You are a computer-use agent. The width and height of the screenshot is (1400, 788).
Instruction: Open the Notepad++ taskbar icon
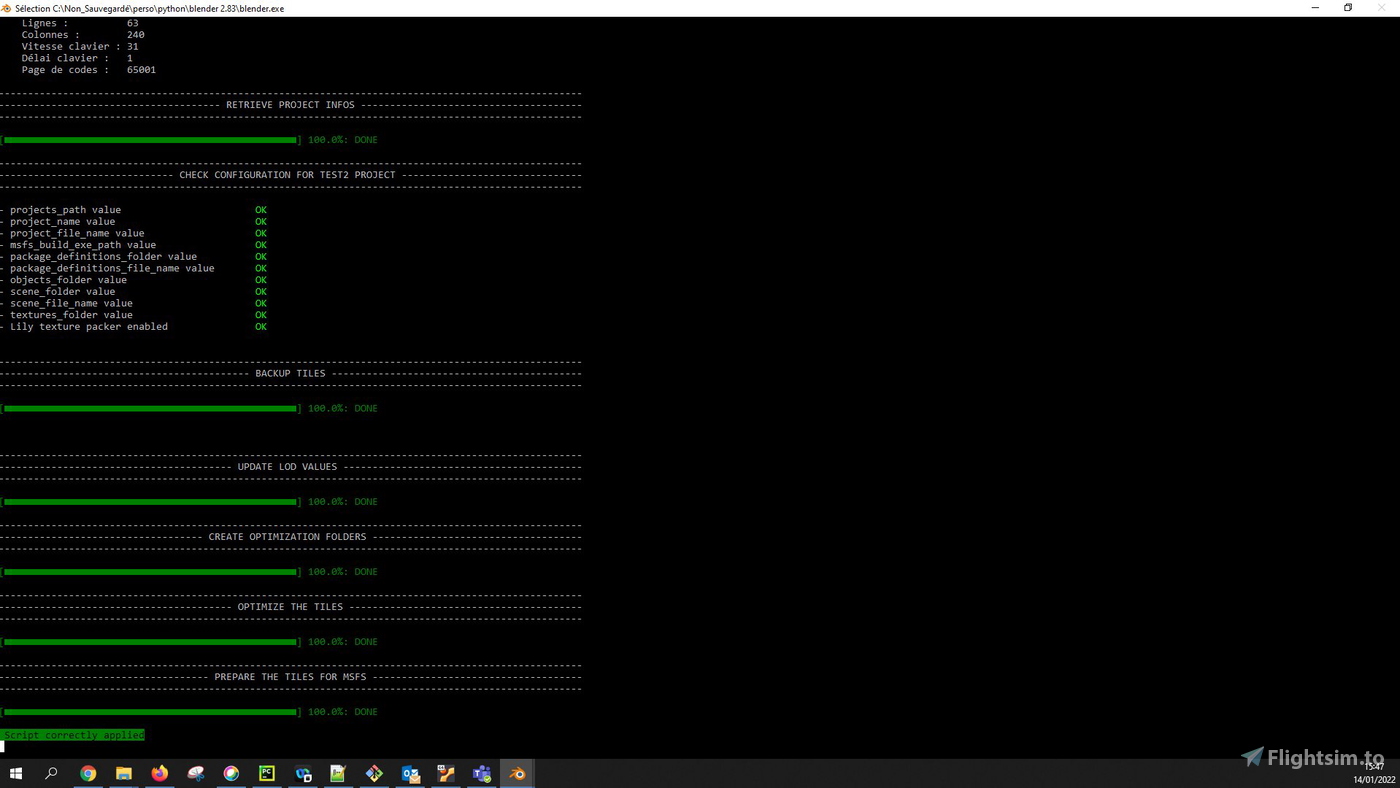click(338, 773)
